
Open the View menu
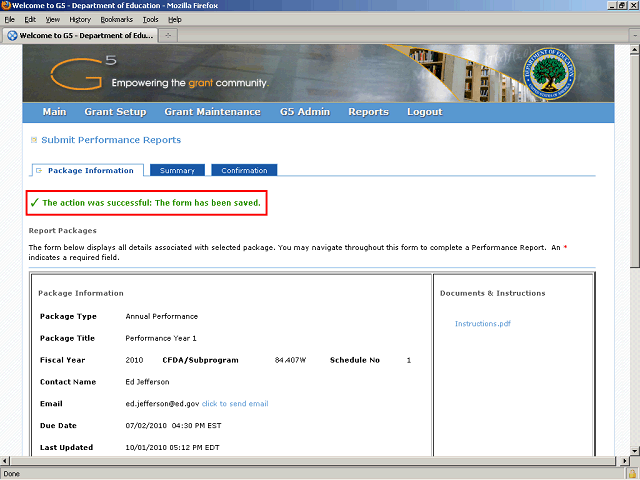(53, 20)
